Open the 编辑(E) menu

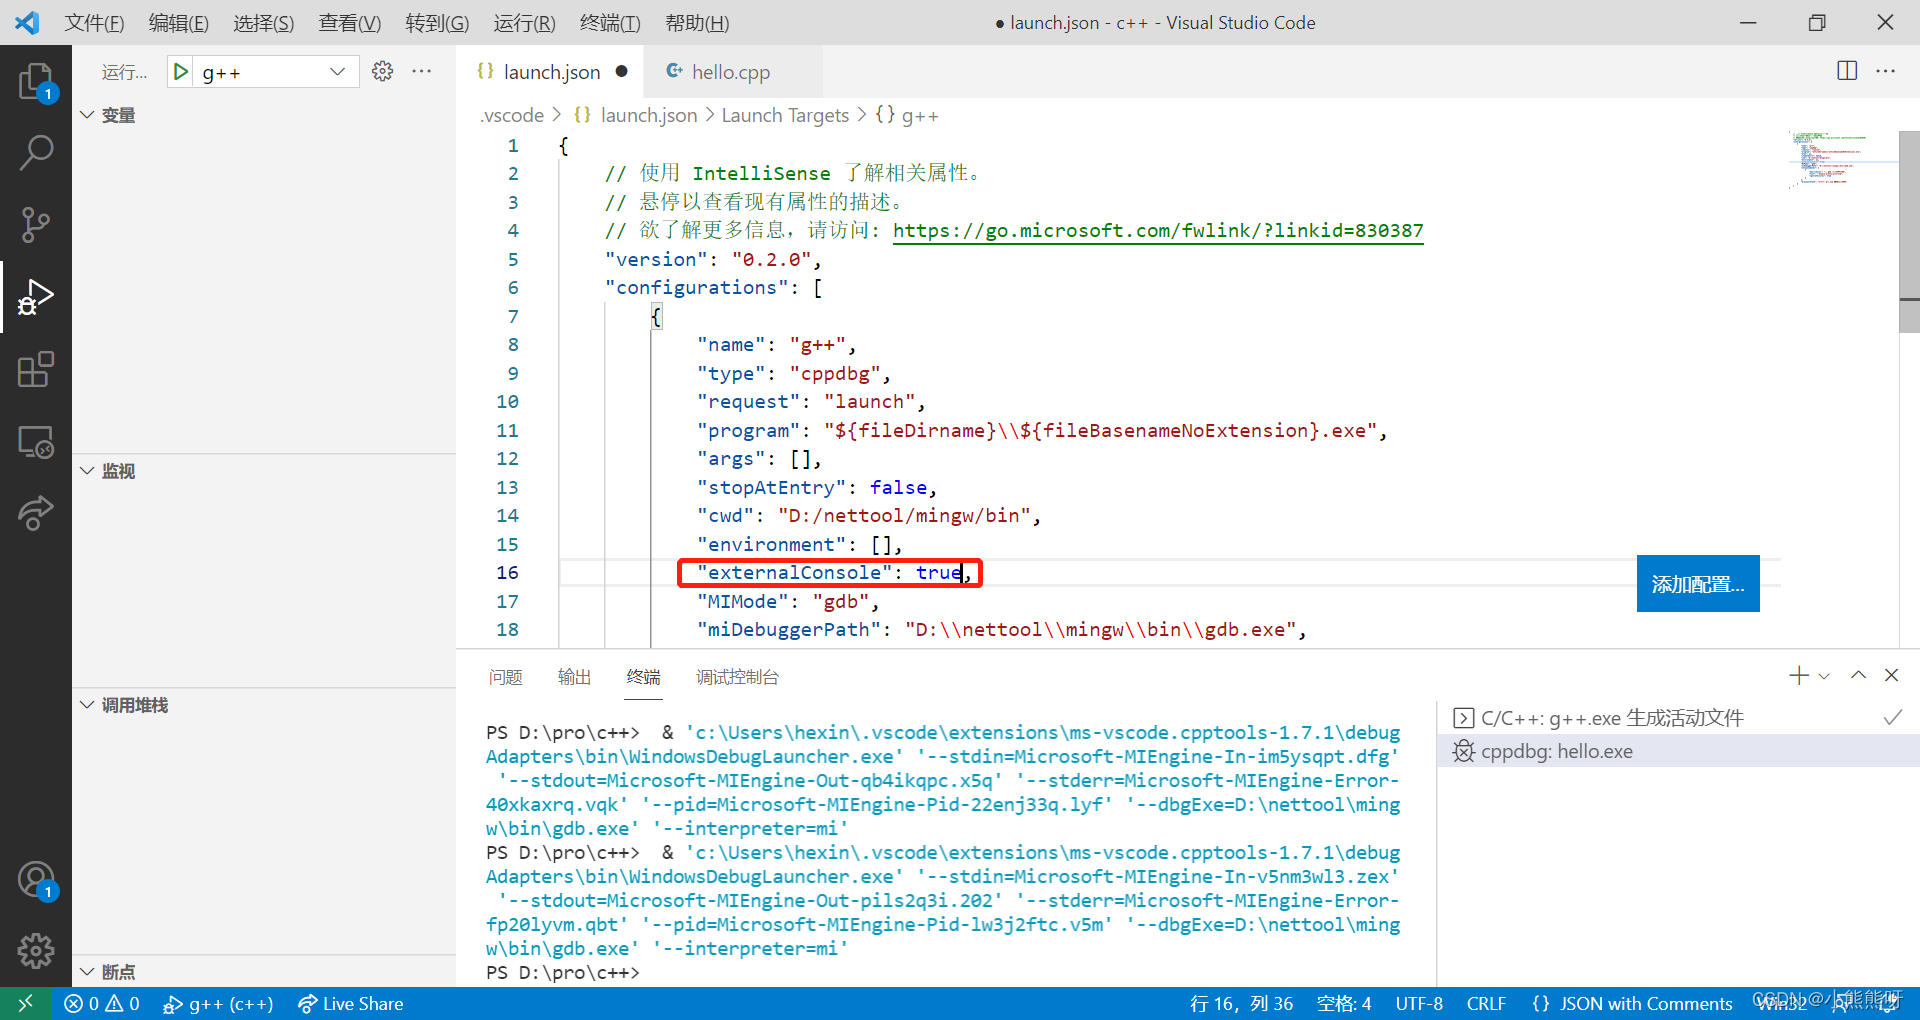(x=179, y=23)
